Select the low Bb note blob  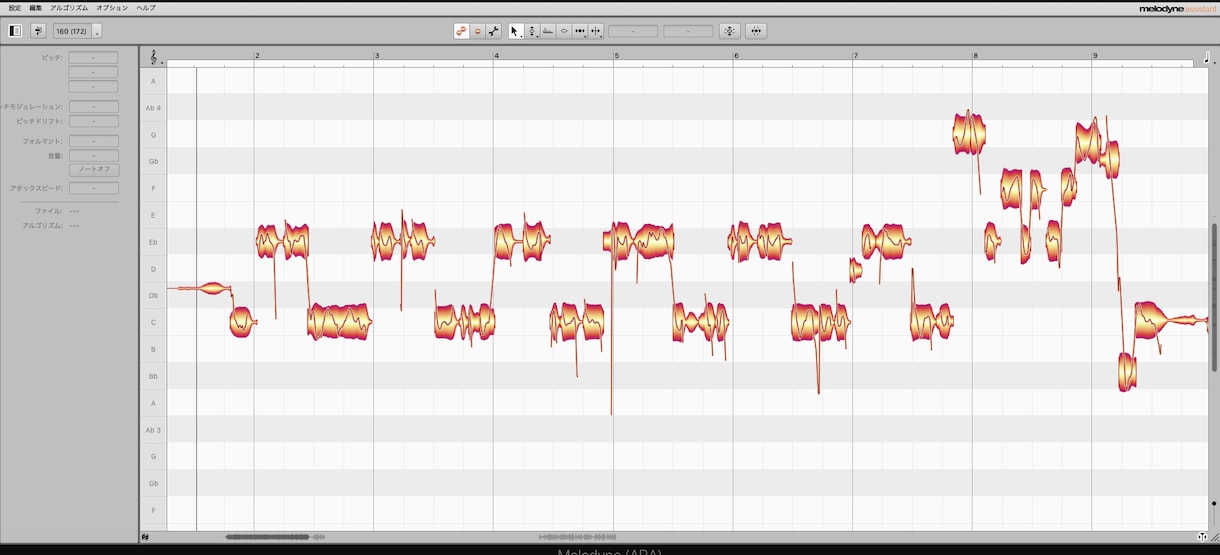coord(1127,372)
